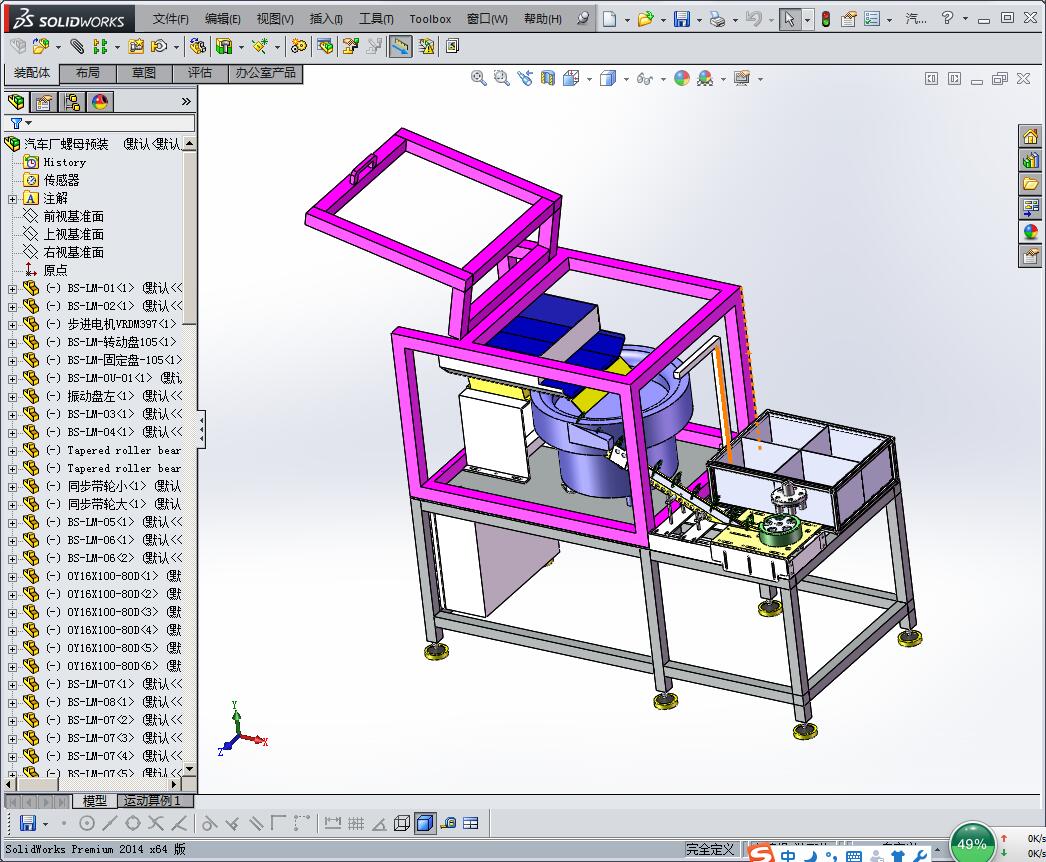Click the Rebuild traffic light icon
This screenshot has height=862, width=1046.
tap(826, 19)
